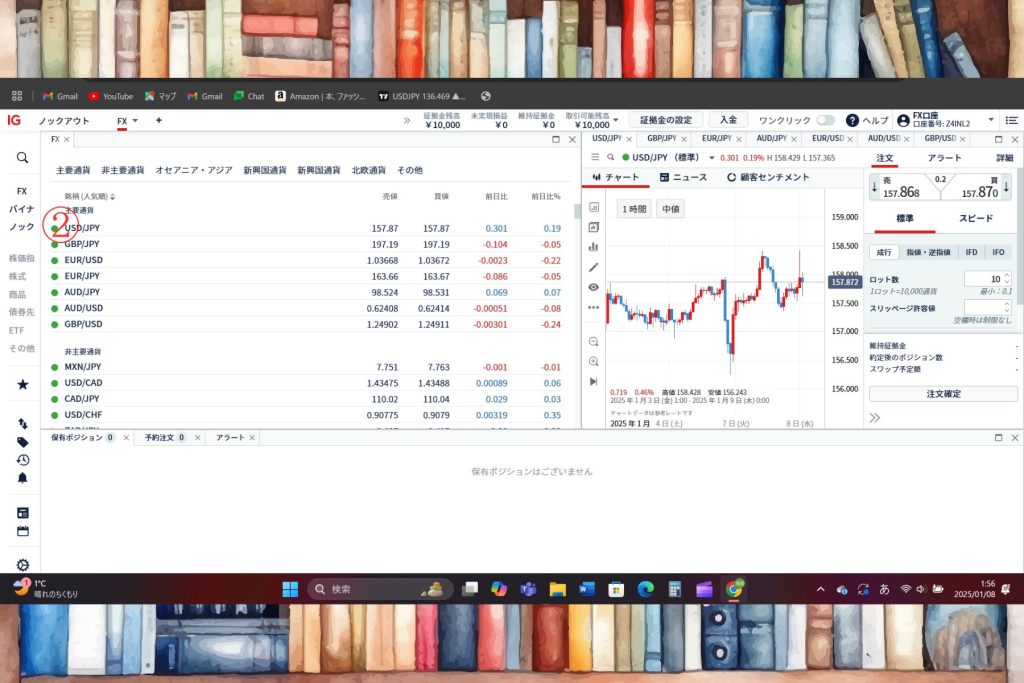Select the 成行 order type option
This screenshot has height=683, width=1024.
[882, 252]
